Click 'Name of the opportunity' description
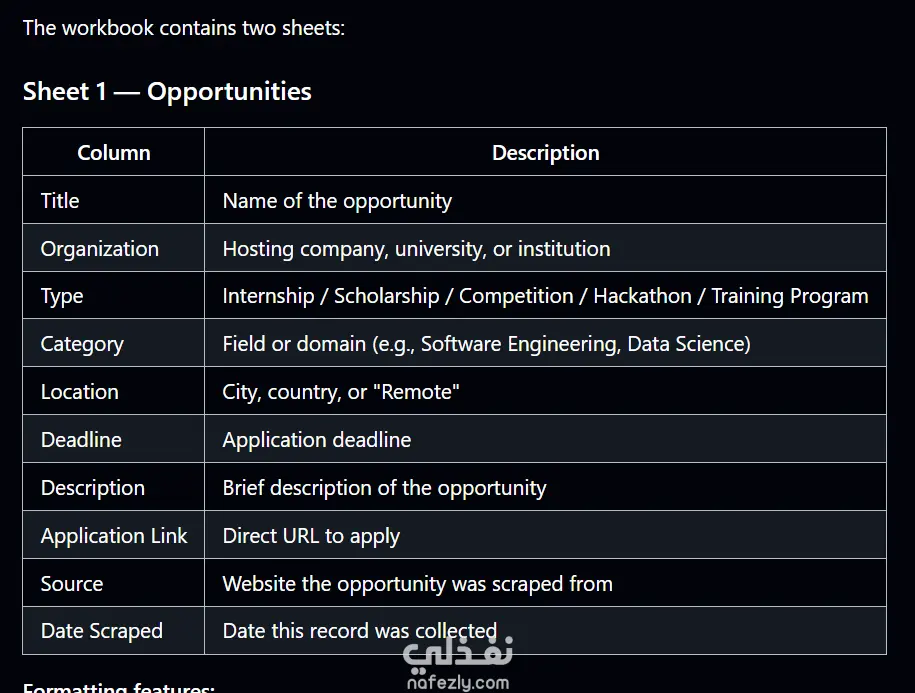 (x=546, y=200)
